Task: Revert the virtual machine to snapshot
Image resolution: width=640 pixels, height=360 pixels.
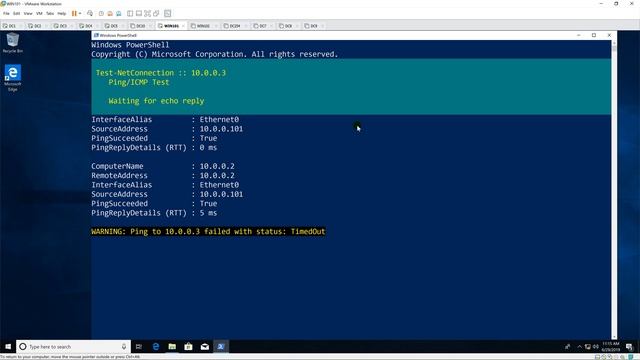Action: pos(110,13)
